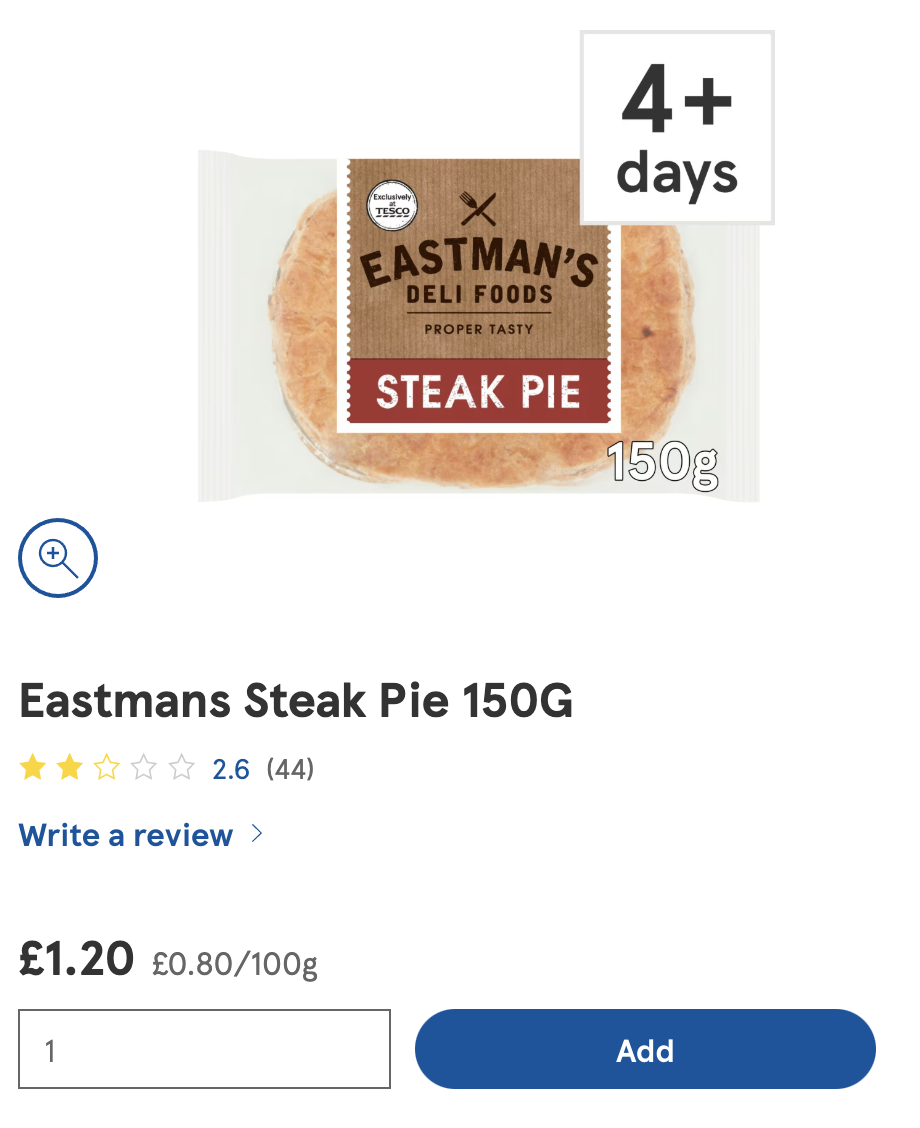
Task: Click the Add button
Action: pyautogui.click(x=645, y=1049)
